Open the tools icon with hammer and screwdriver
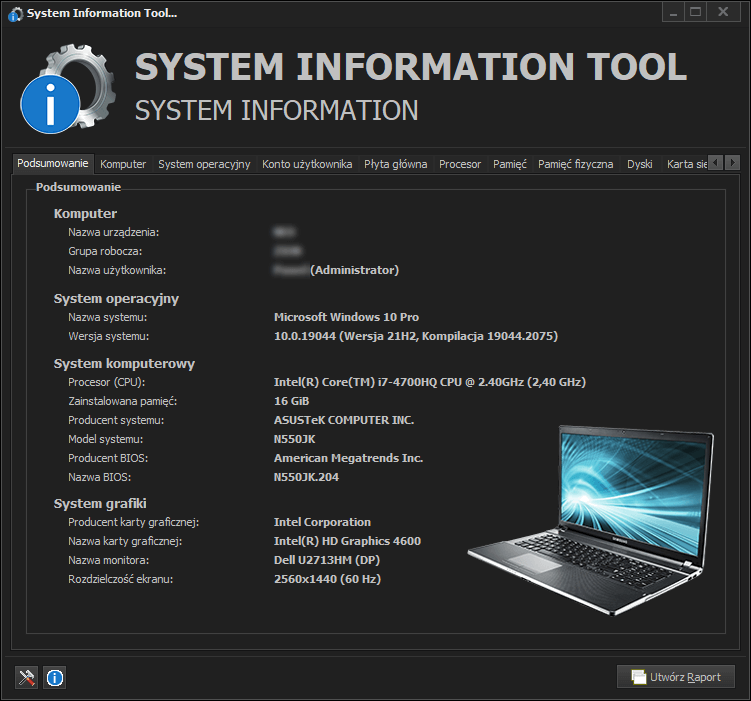751x701 pixels. (x=26, y=677)
